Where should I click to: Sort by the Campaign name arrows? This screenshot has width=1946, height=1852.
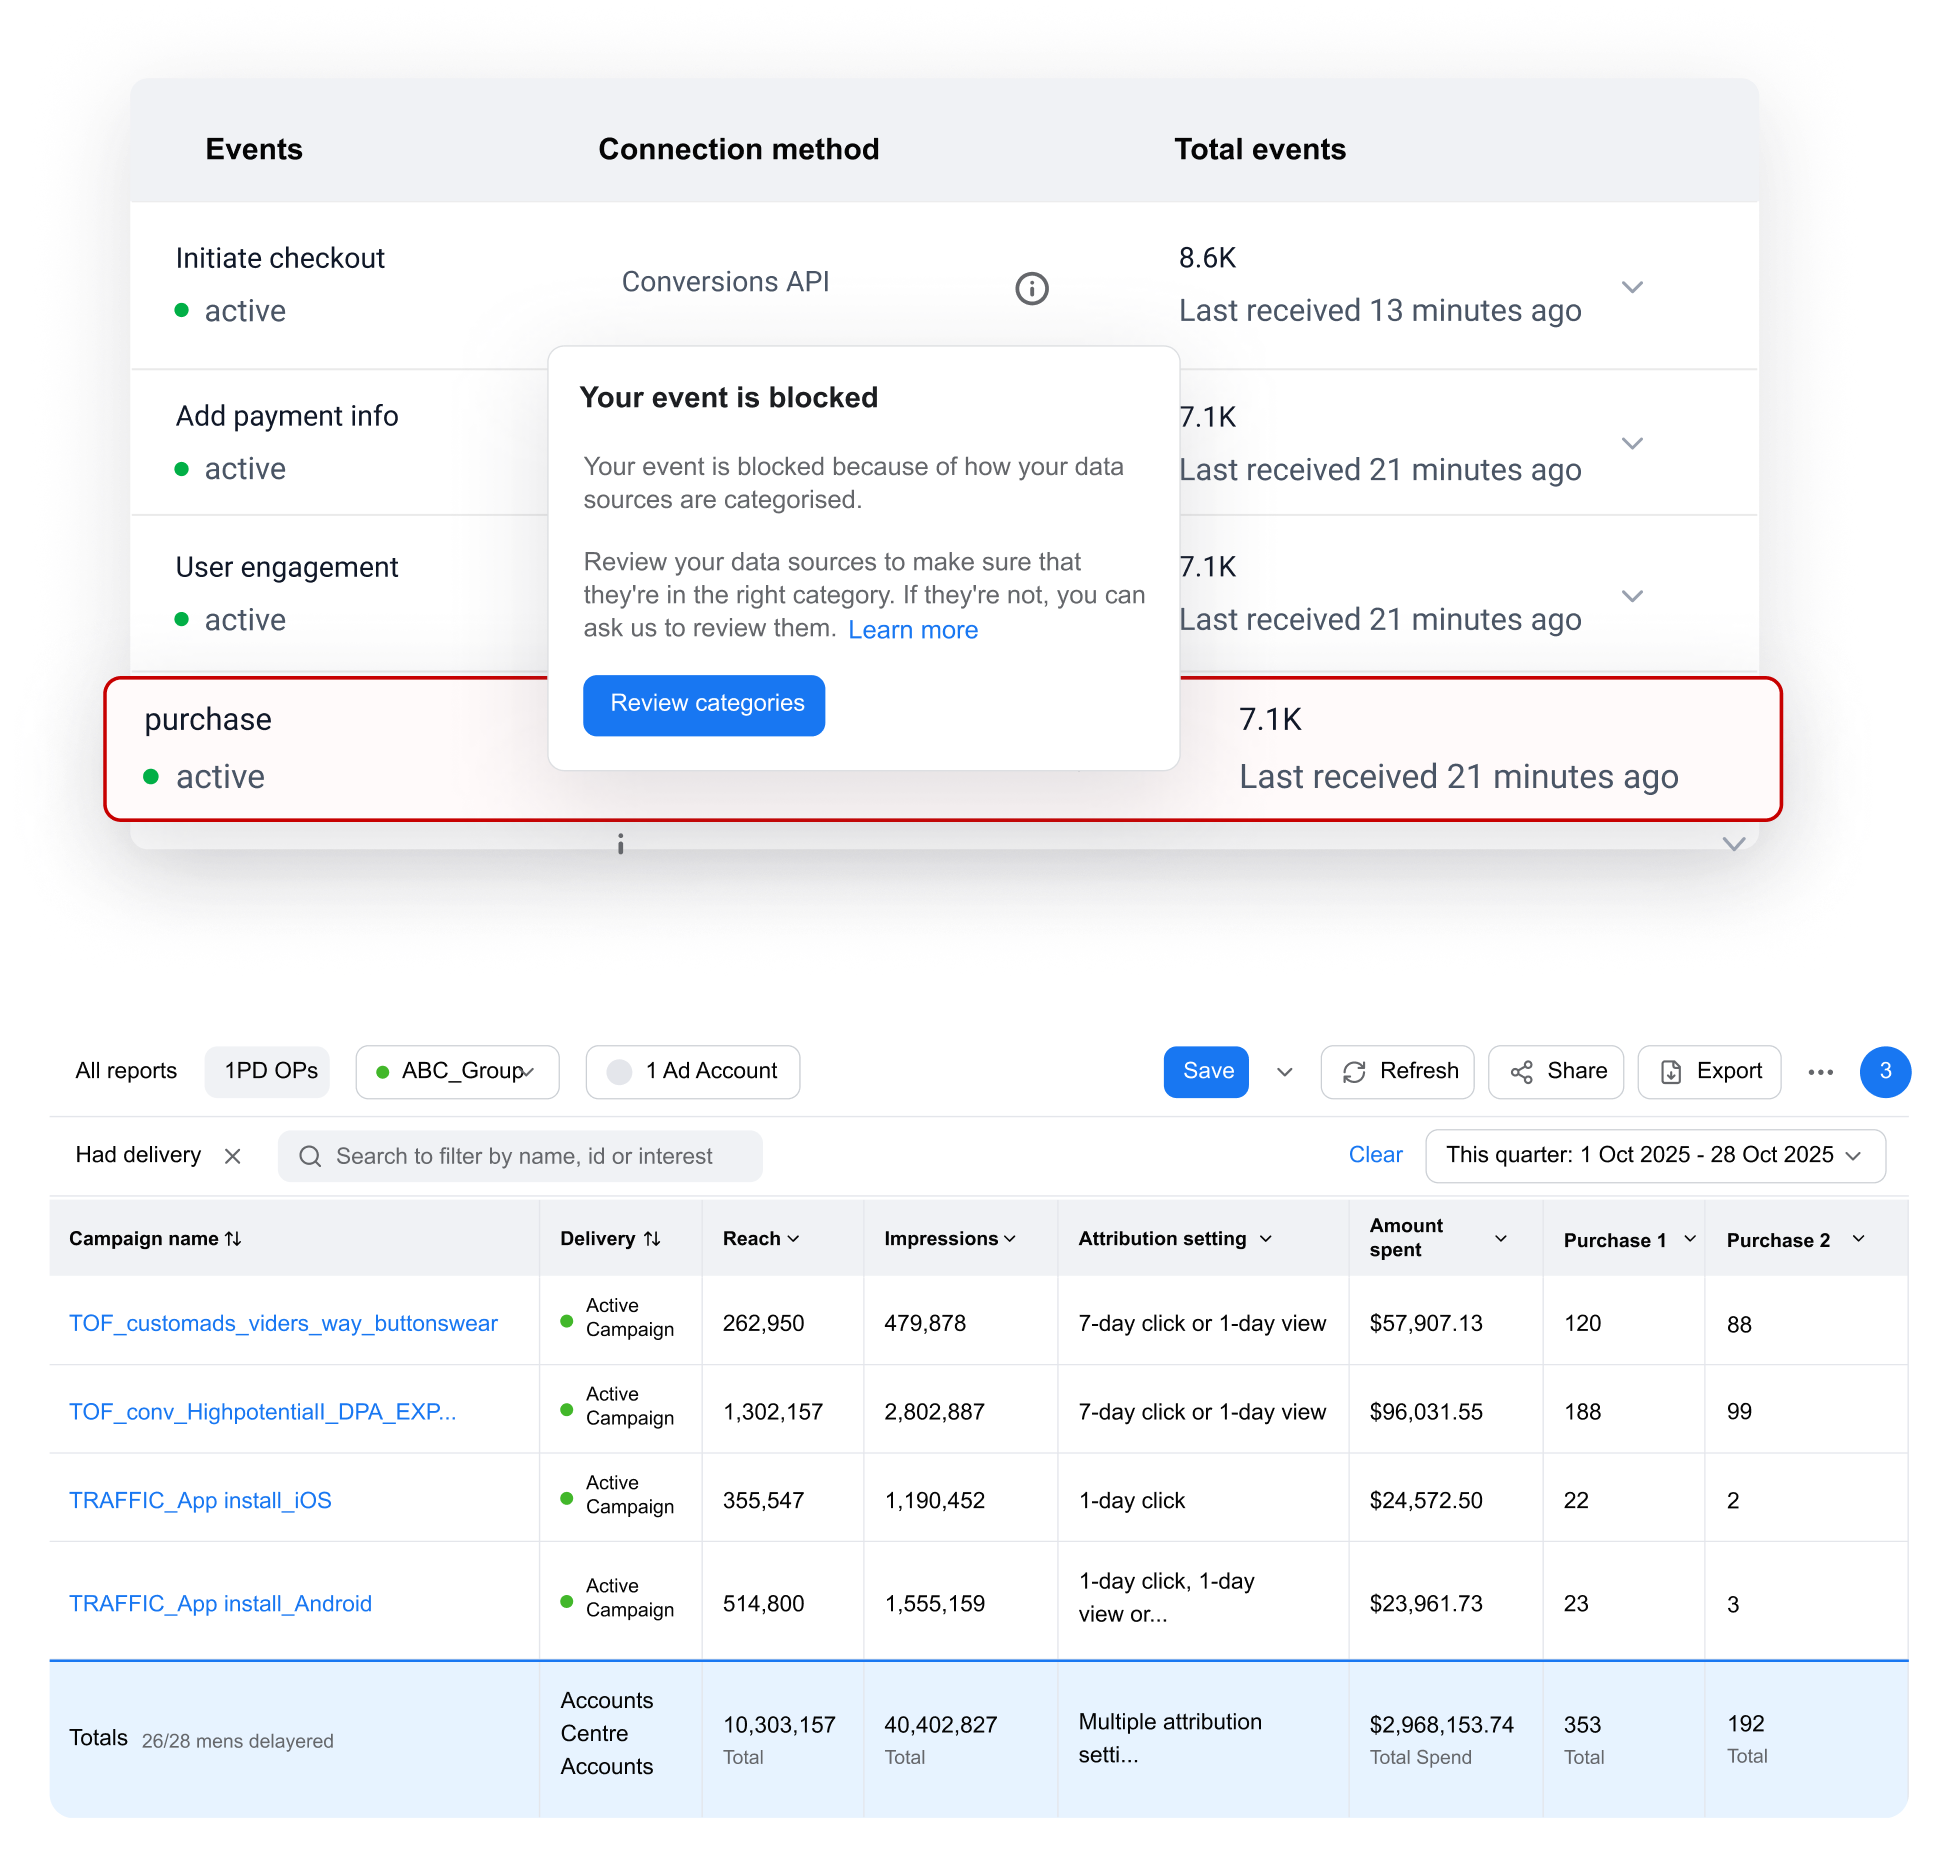coord(233,1239)
